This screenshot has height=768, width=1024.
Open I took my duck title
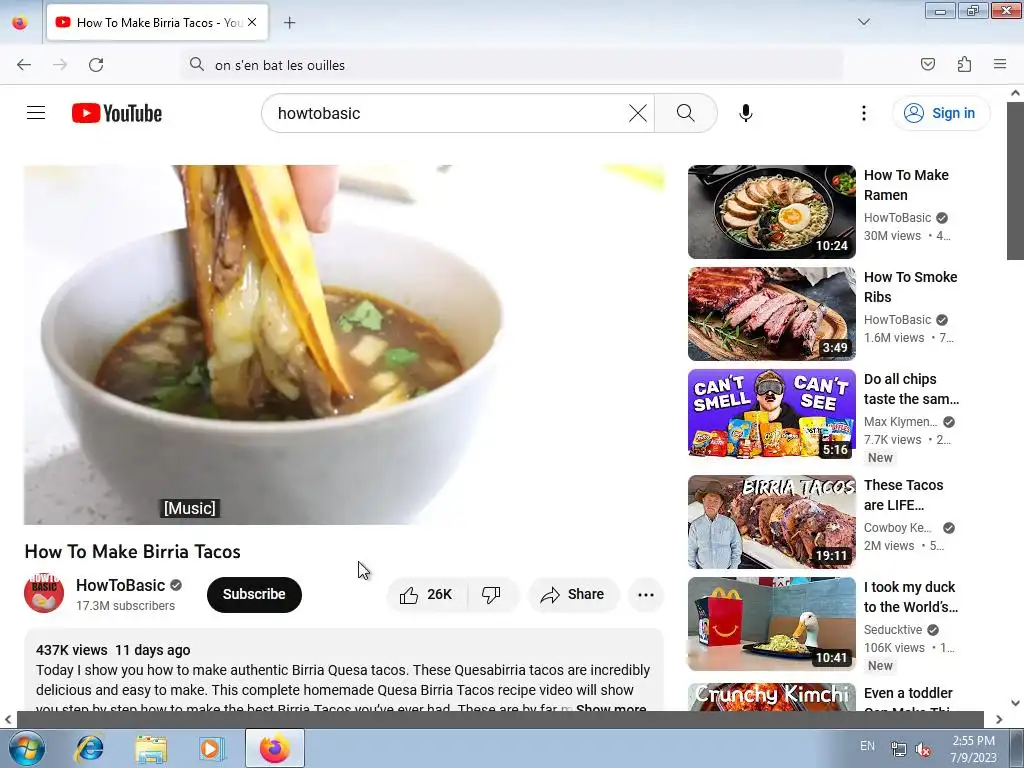910,597
